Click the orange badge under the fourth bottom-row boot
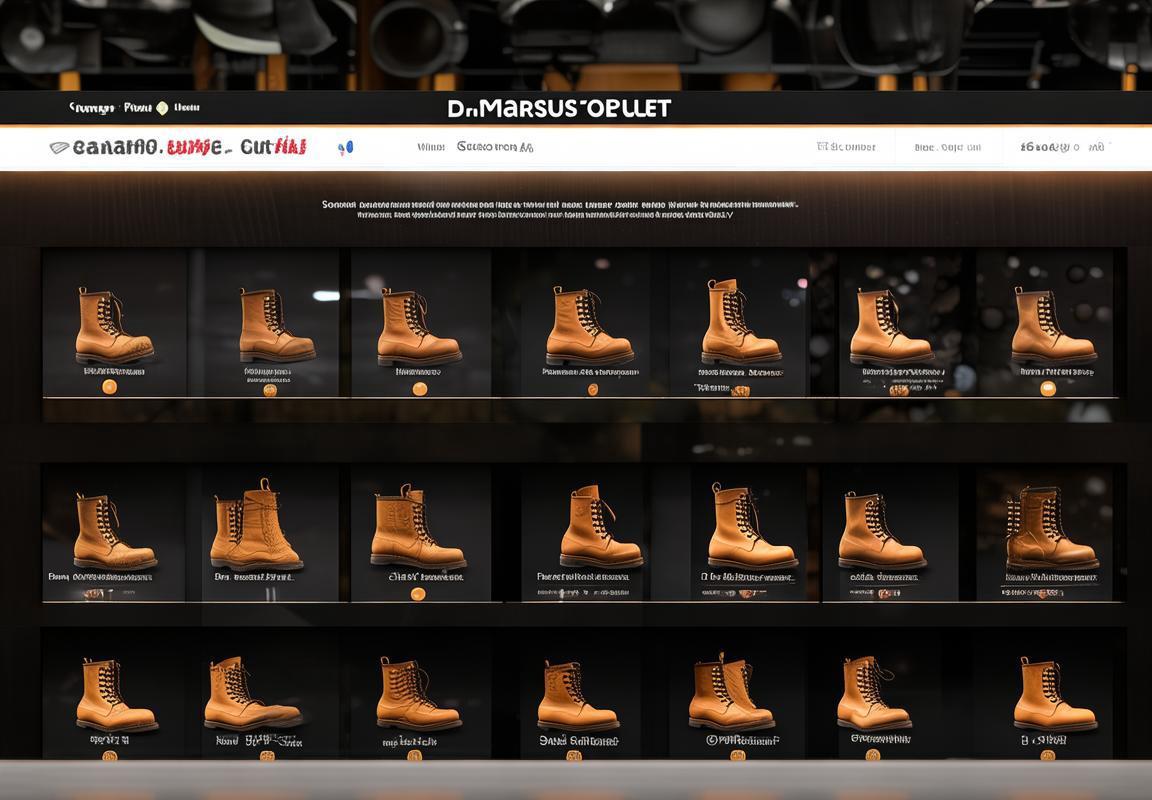The width and height of the screenshot is (1152, 800). [574, 755]
